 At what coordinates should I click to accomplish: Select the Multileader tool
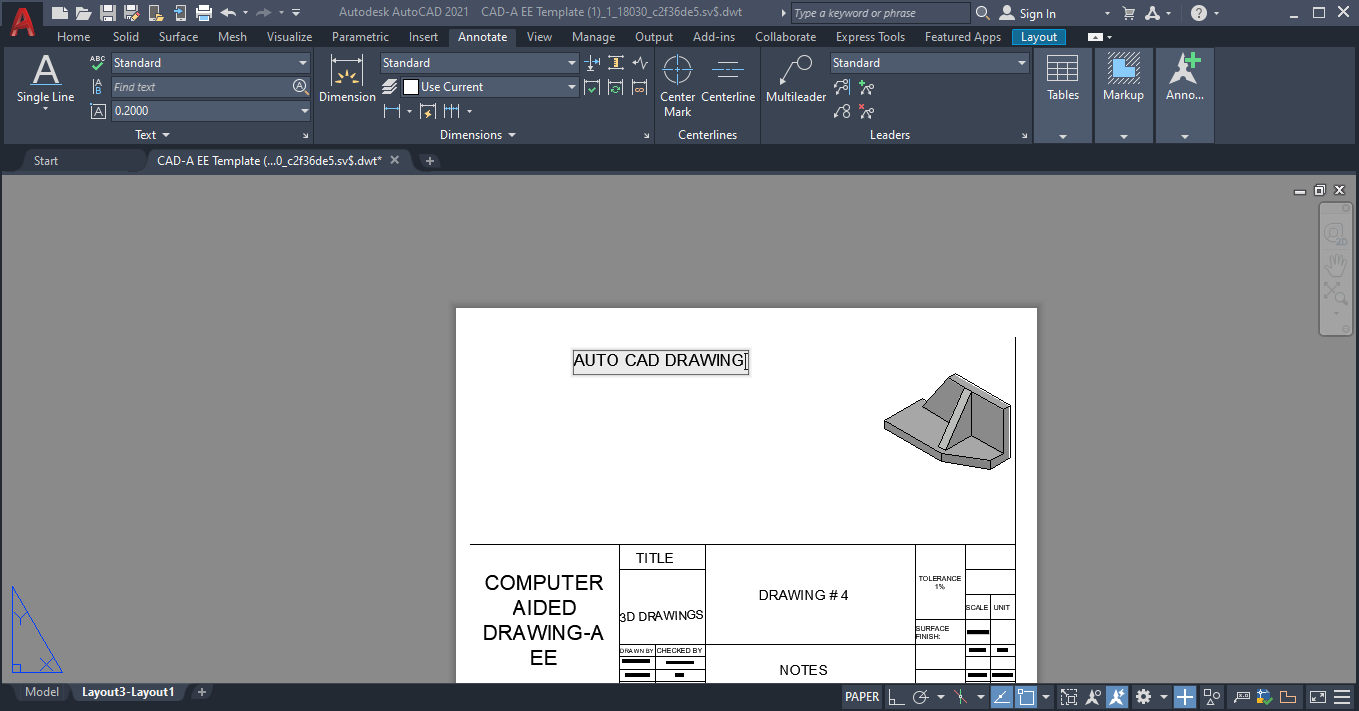tap(795, 80)
